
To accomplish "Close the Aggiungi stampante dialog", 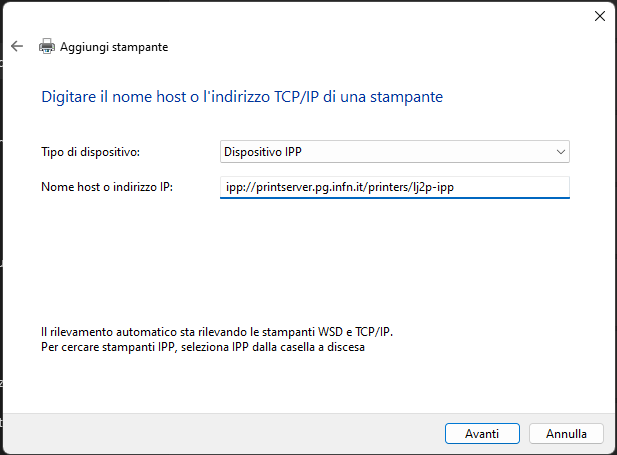I will [600, 16].
